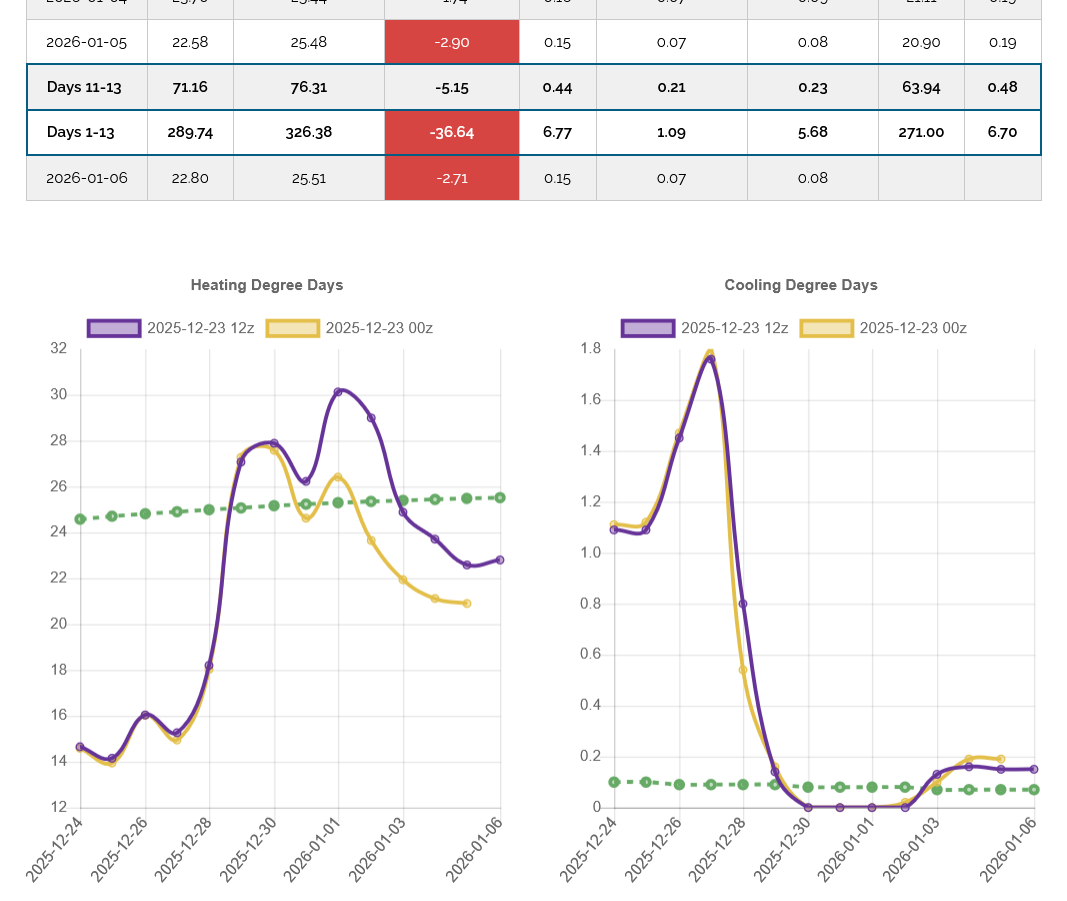This screenshot has height=901, width=1067.
Task: Click the last purple point on the cooling chart
Action: pyautogui.click(x=1034, y=769)
